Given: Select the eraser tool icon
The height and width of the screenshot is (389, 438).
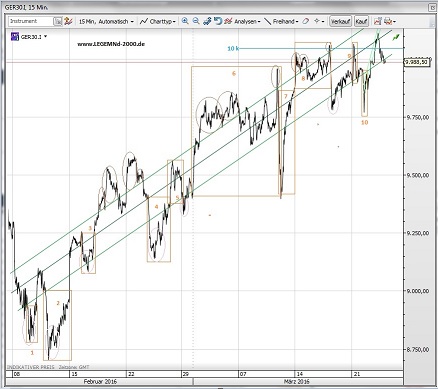Looking at the screenshot, I should [x=305, y=21].
